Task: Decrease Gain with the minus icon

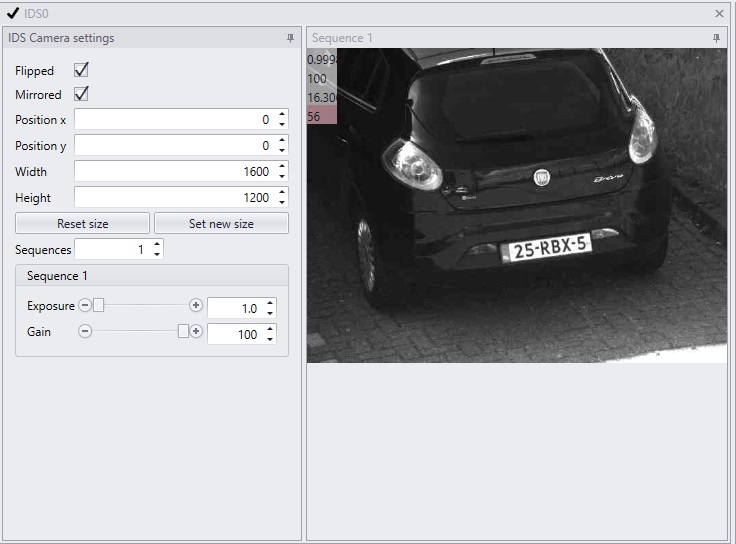Action: [x=84, y=331]
